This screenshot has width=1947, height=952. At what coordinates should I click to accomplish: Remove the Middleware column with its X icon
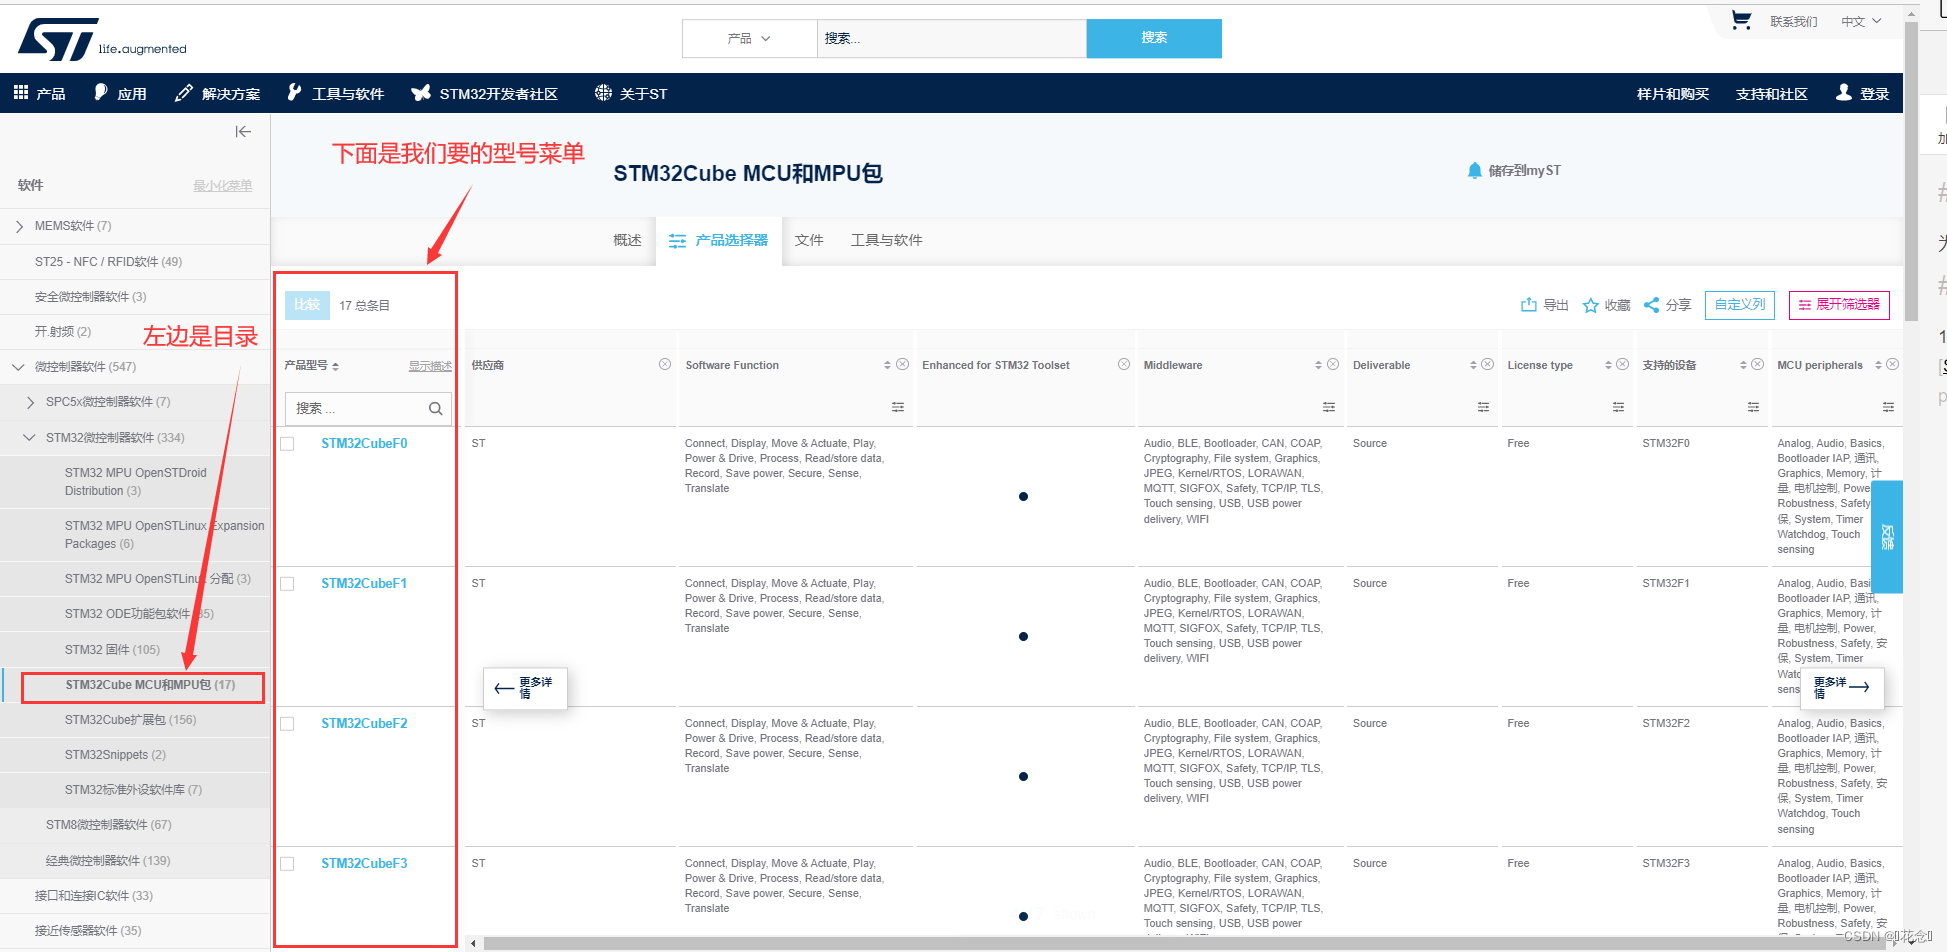click(x=1333, y=364)
